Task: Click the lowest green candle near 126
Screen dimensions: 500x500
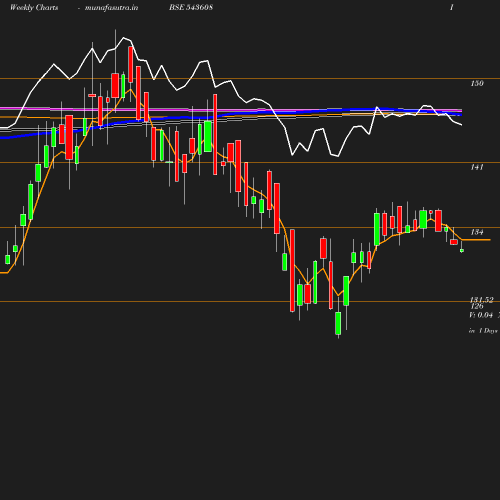Action: click(x=338, y=323)
